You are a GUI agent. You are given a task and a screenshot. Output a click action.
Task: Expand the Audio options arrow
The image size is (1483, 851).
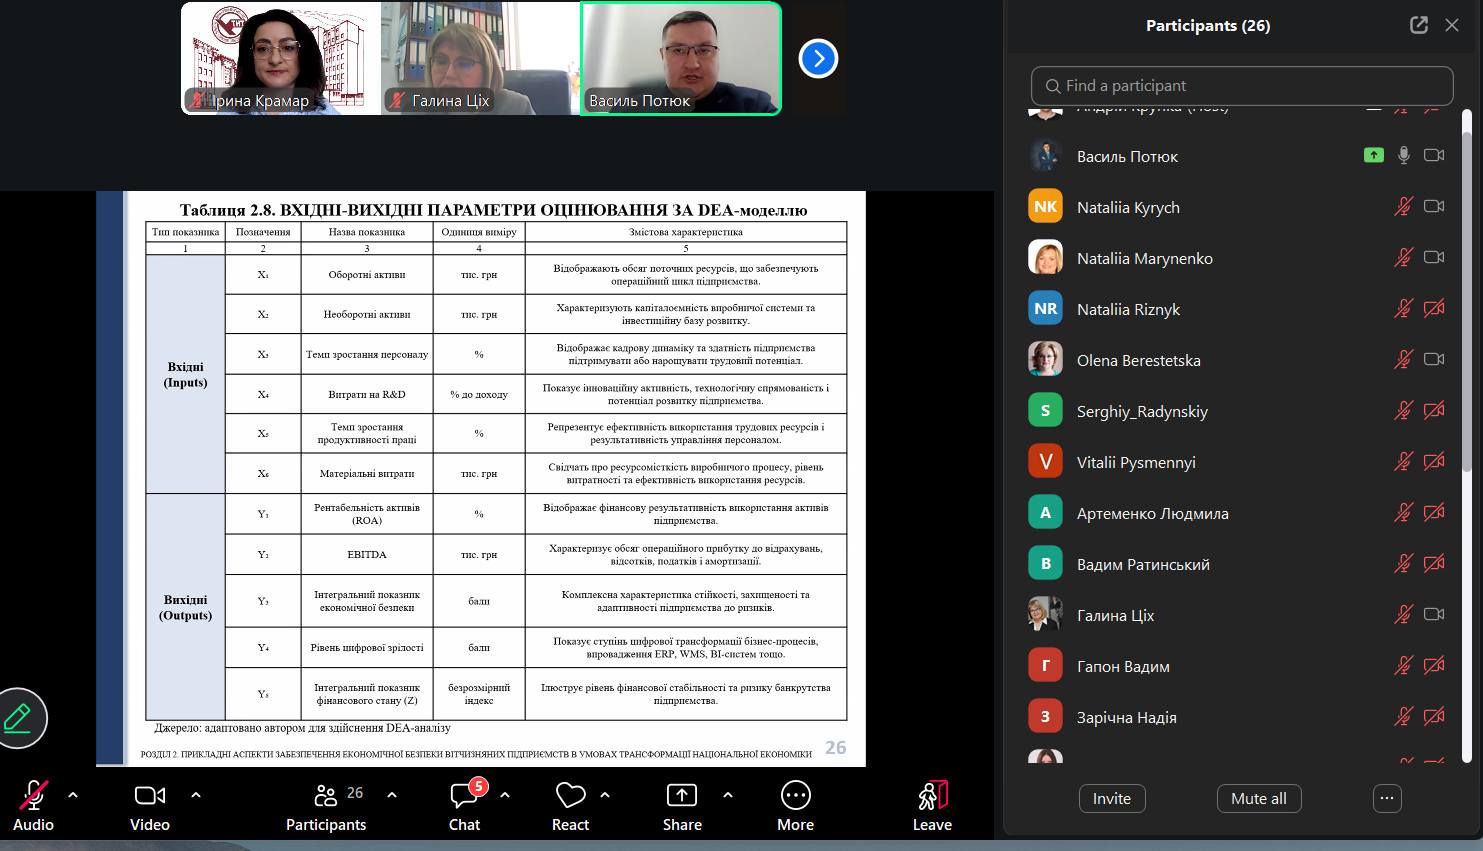73,795
